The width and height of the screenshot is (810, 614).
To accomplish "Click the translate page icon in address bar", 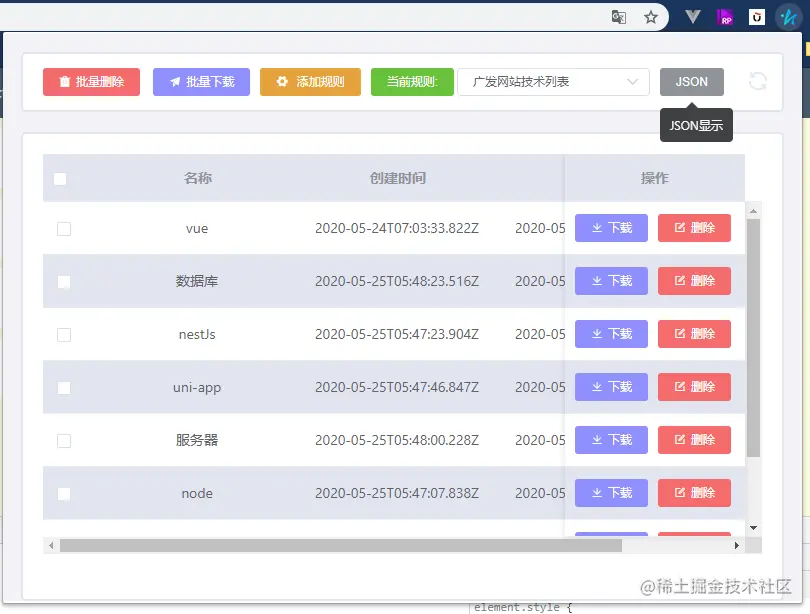I will tap(618, 18).
